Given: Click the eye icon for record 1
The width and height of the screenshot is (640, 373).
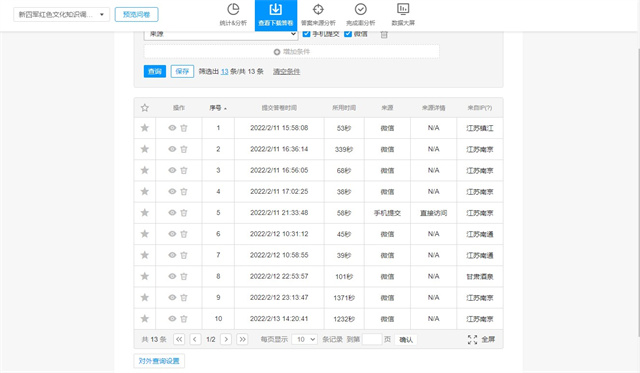Looking at the screenshot, I should (x=172, y=128).
